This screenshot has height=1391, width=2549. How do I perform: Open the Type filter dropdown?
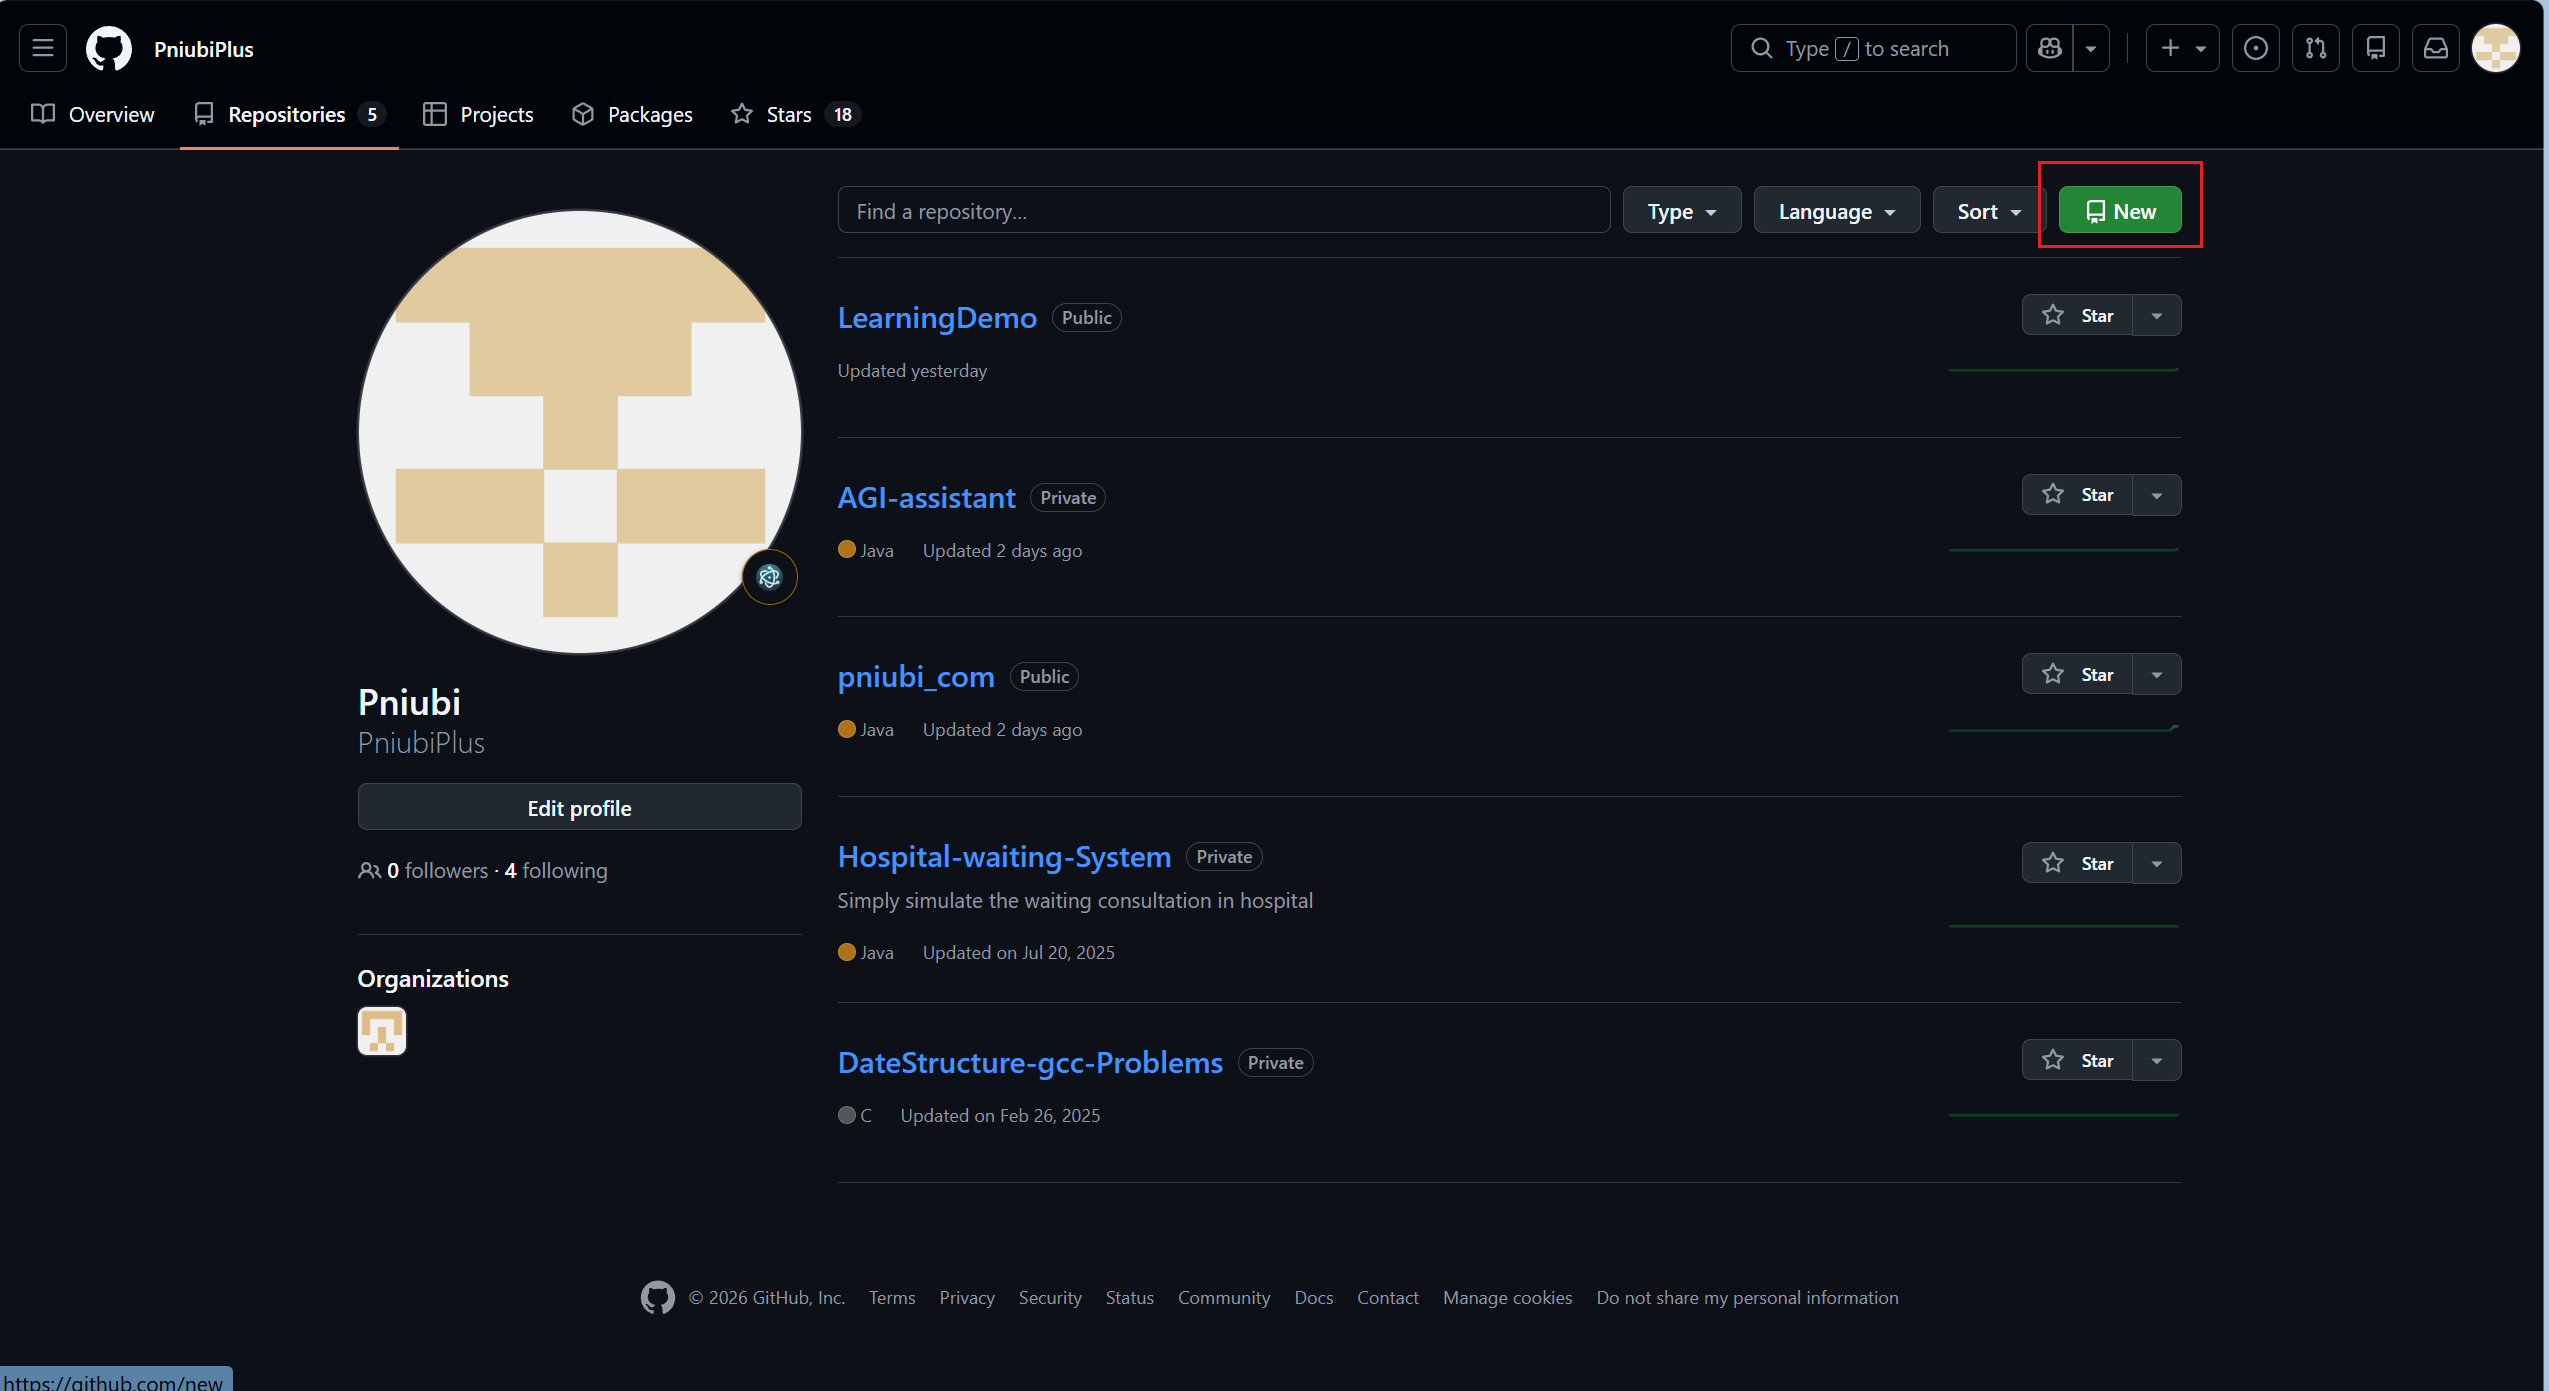[1682, 211]
